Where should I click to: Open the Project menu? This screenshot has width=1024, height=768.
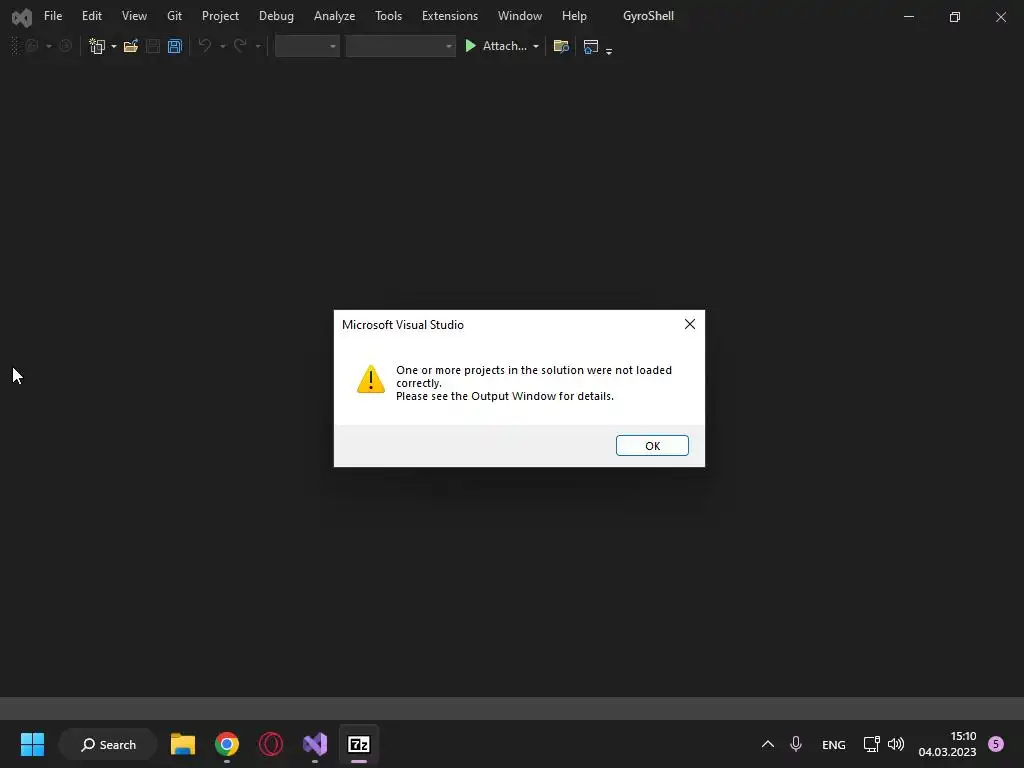coord(220,16)
